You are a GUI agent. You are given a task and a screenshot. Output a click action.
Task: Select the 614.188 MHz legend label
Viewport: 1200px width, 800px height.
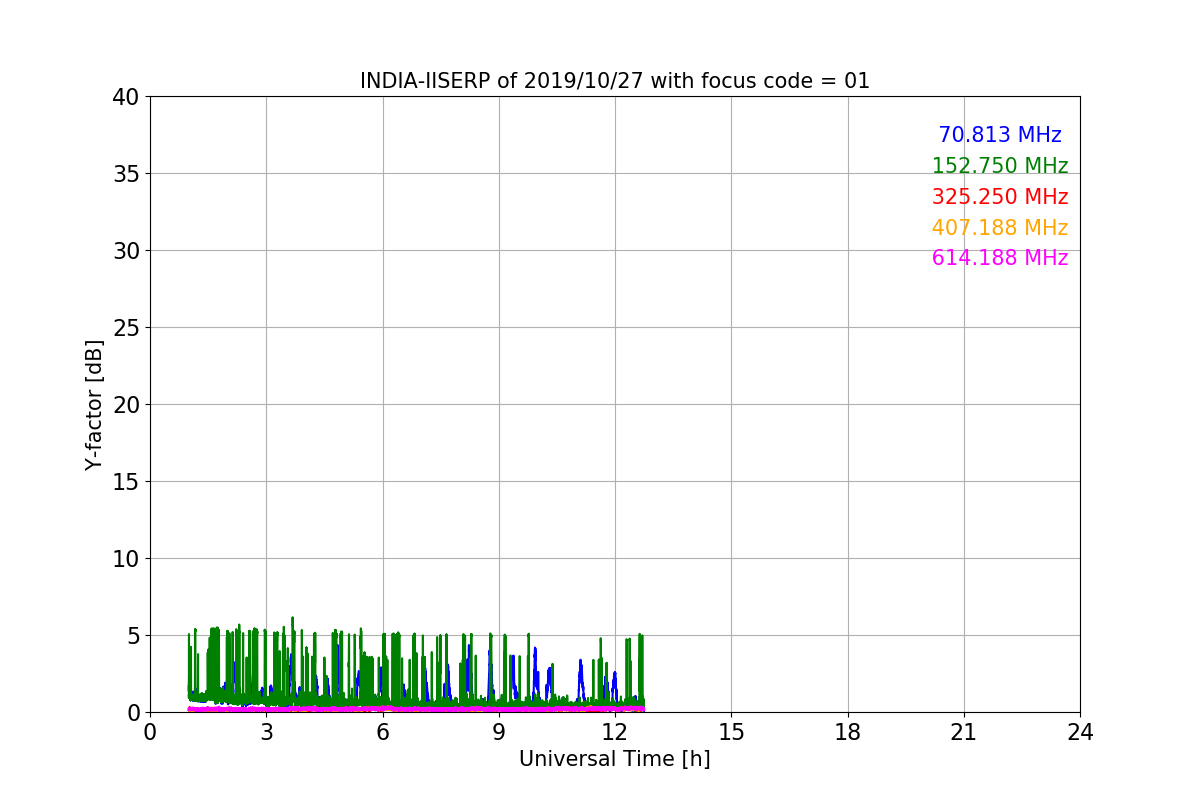click(1000, 258)
